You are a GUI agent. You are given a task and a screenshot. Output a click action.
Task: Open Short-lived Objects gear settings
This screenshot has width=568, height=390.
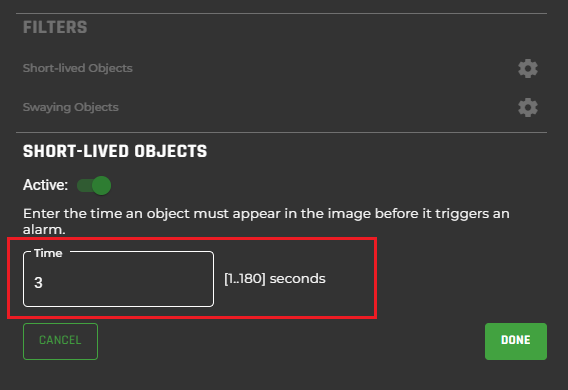[x=528, y=68]
